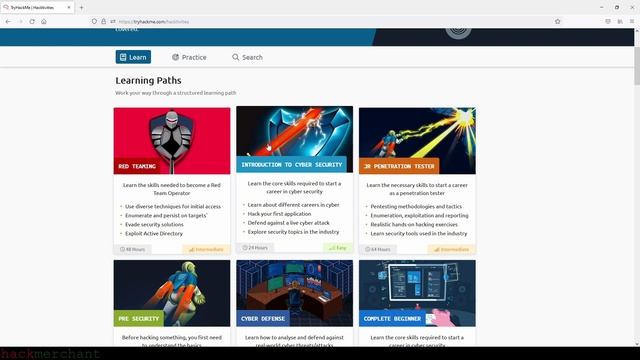Screen dimensions: 640x360
Task: Click 'Defend against a live cyber attack' bullet
Action: 289,223
